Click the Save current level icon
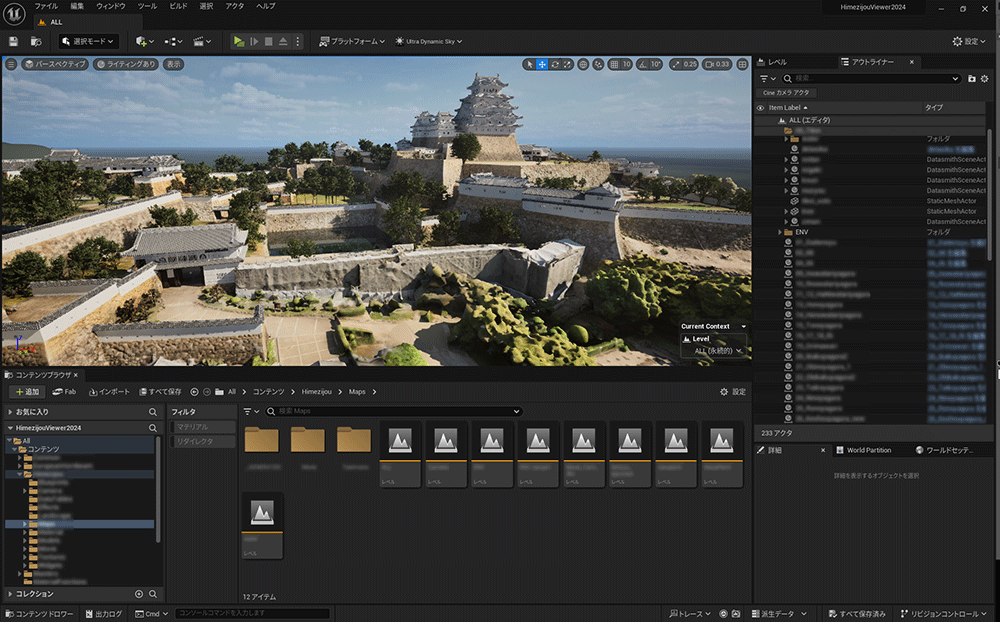1000x622 pixels. [13, 41]
